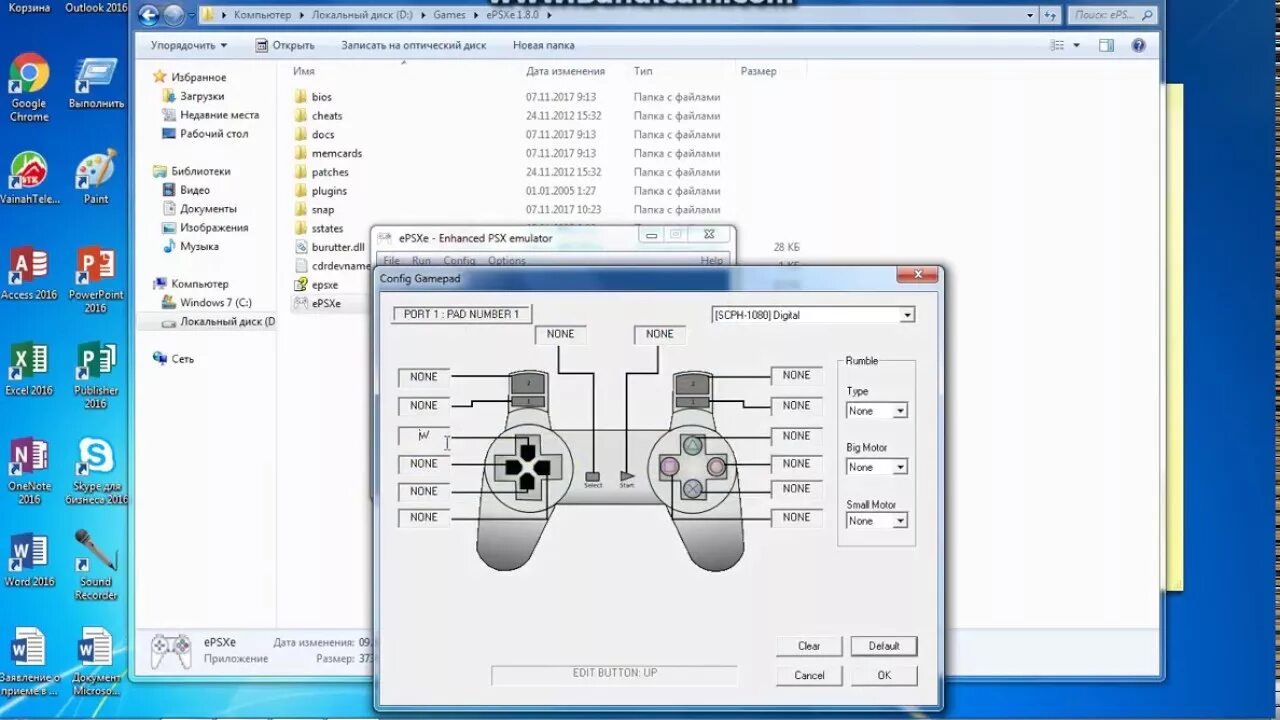
Task: Open the VainahTelecom desktop shortcut
Action: tap(29, 179)
